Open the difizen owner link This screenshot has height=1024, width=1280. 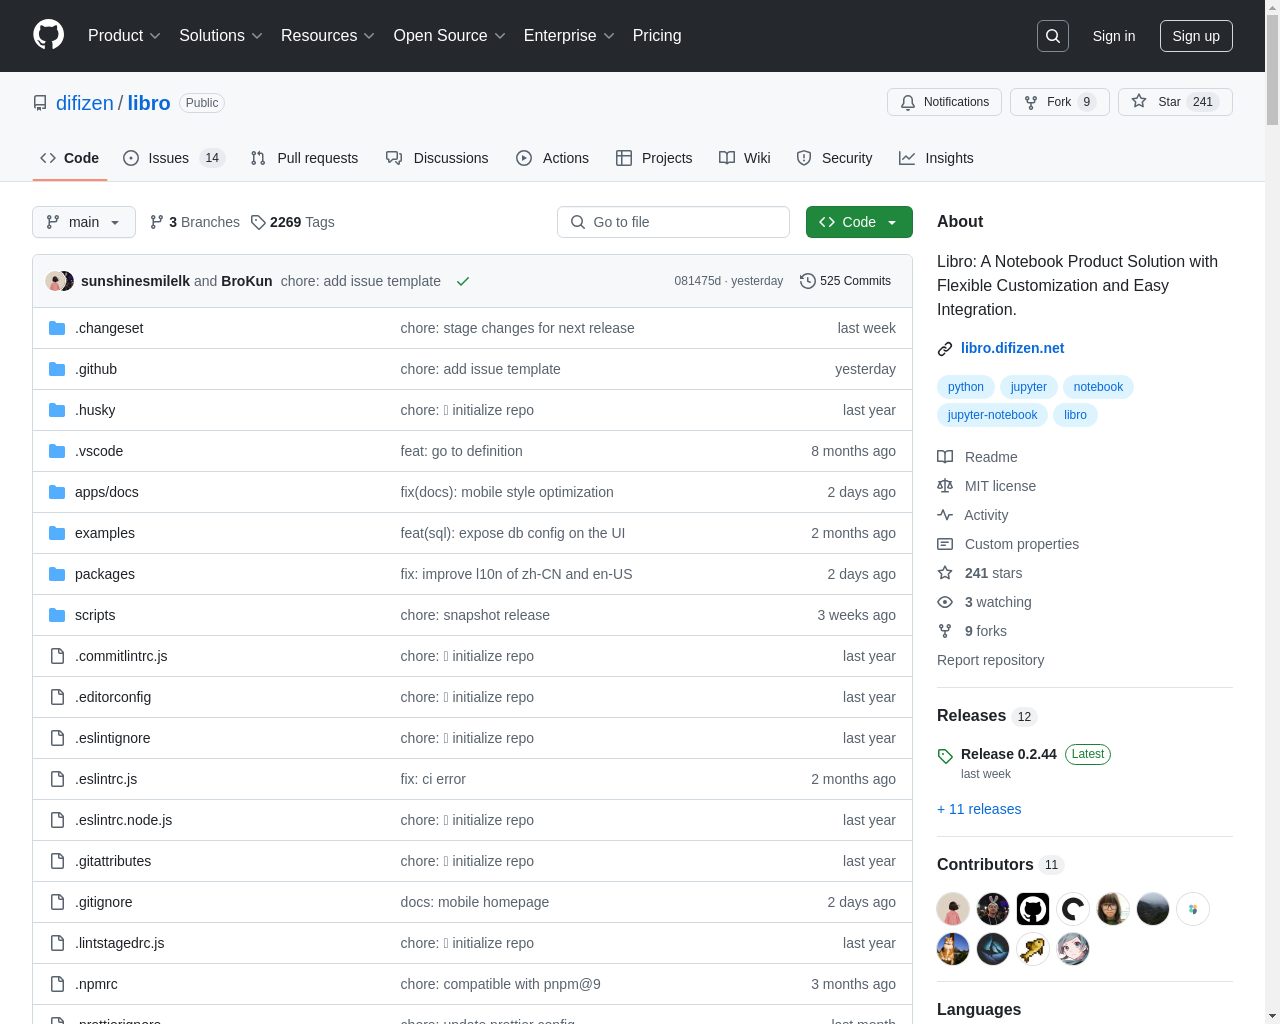pyautogui.click(x=85, y=103)
